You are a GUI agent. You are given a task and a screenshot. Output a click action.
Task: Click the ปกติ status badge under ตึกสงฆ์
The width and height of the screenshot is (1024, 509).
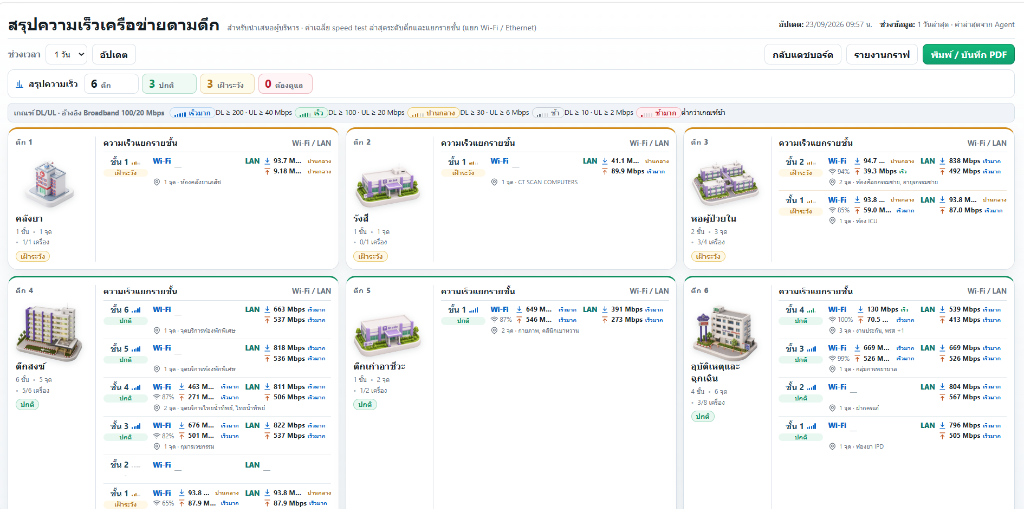click(27, 404)
